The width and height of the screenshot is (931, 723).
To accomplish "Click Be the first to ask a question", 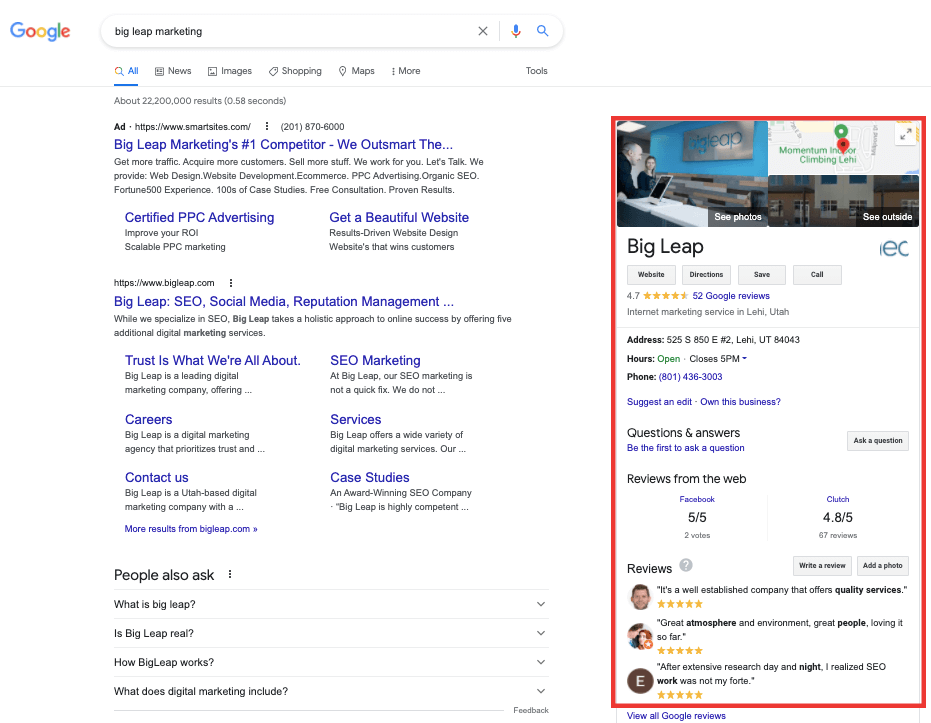I will coord(685,448).
